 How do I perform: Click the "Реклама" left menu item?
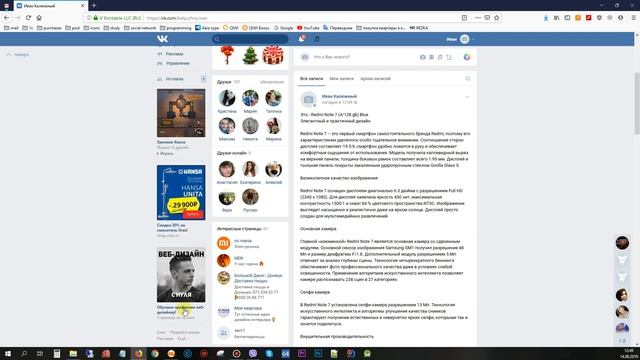[x=174, y=54]
